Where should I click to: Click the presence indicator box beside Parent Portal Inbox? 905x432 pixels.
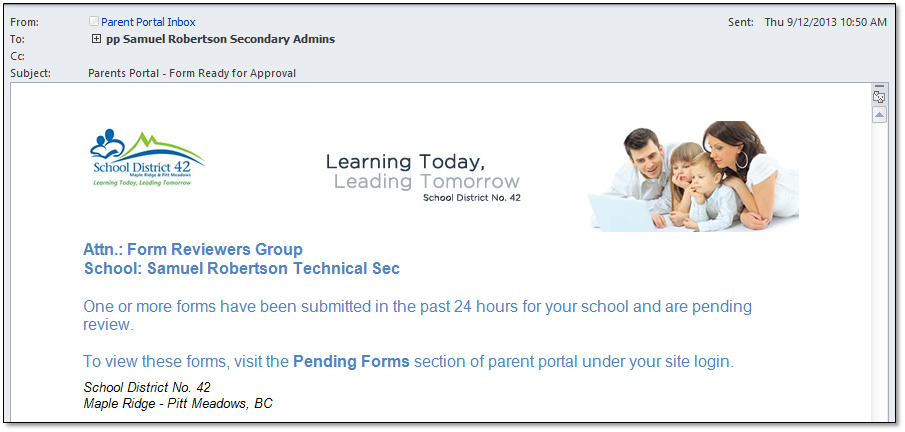point(94,22)
